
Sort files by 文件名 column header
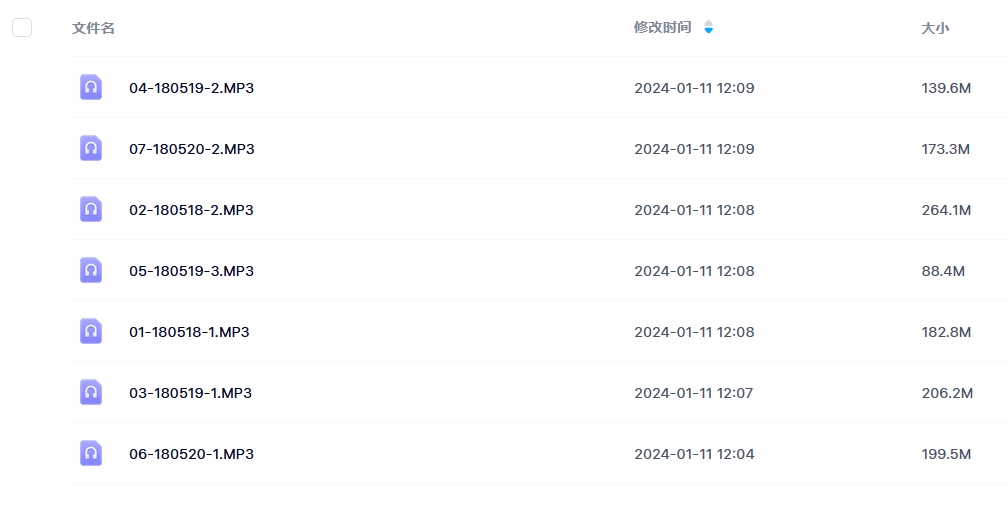pyautogui.click(x=93, y=28)
